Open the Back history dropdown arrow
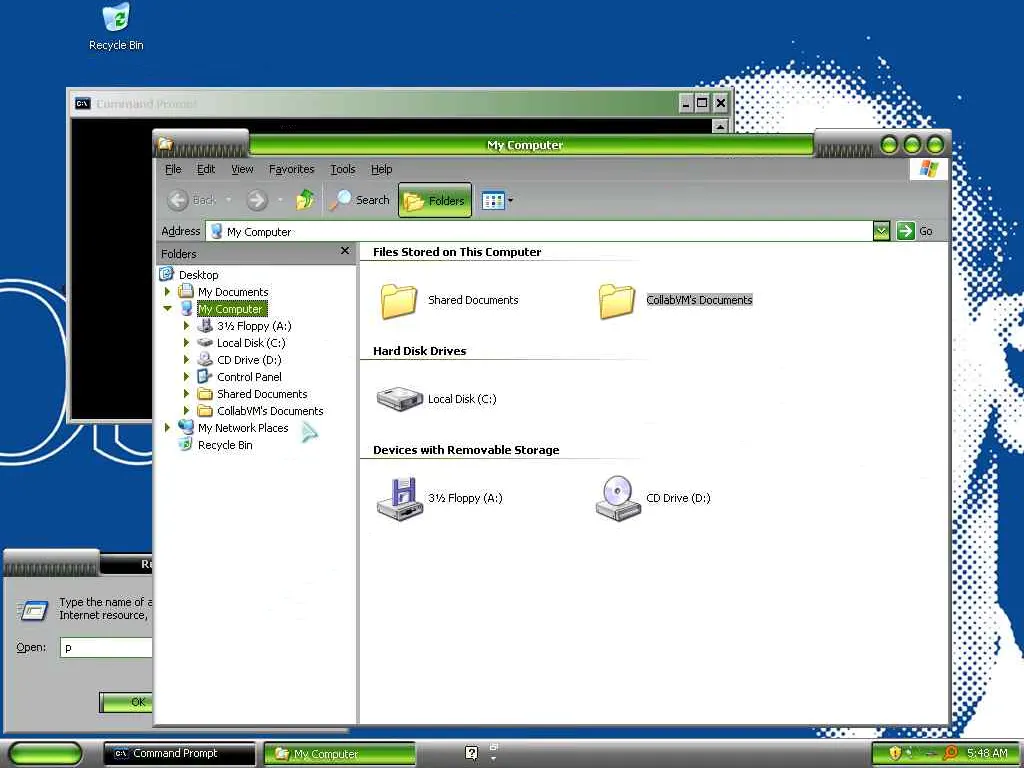Screen dimensions: 1024x768 (229, 200)
